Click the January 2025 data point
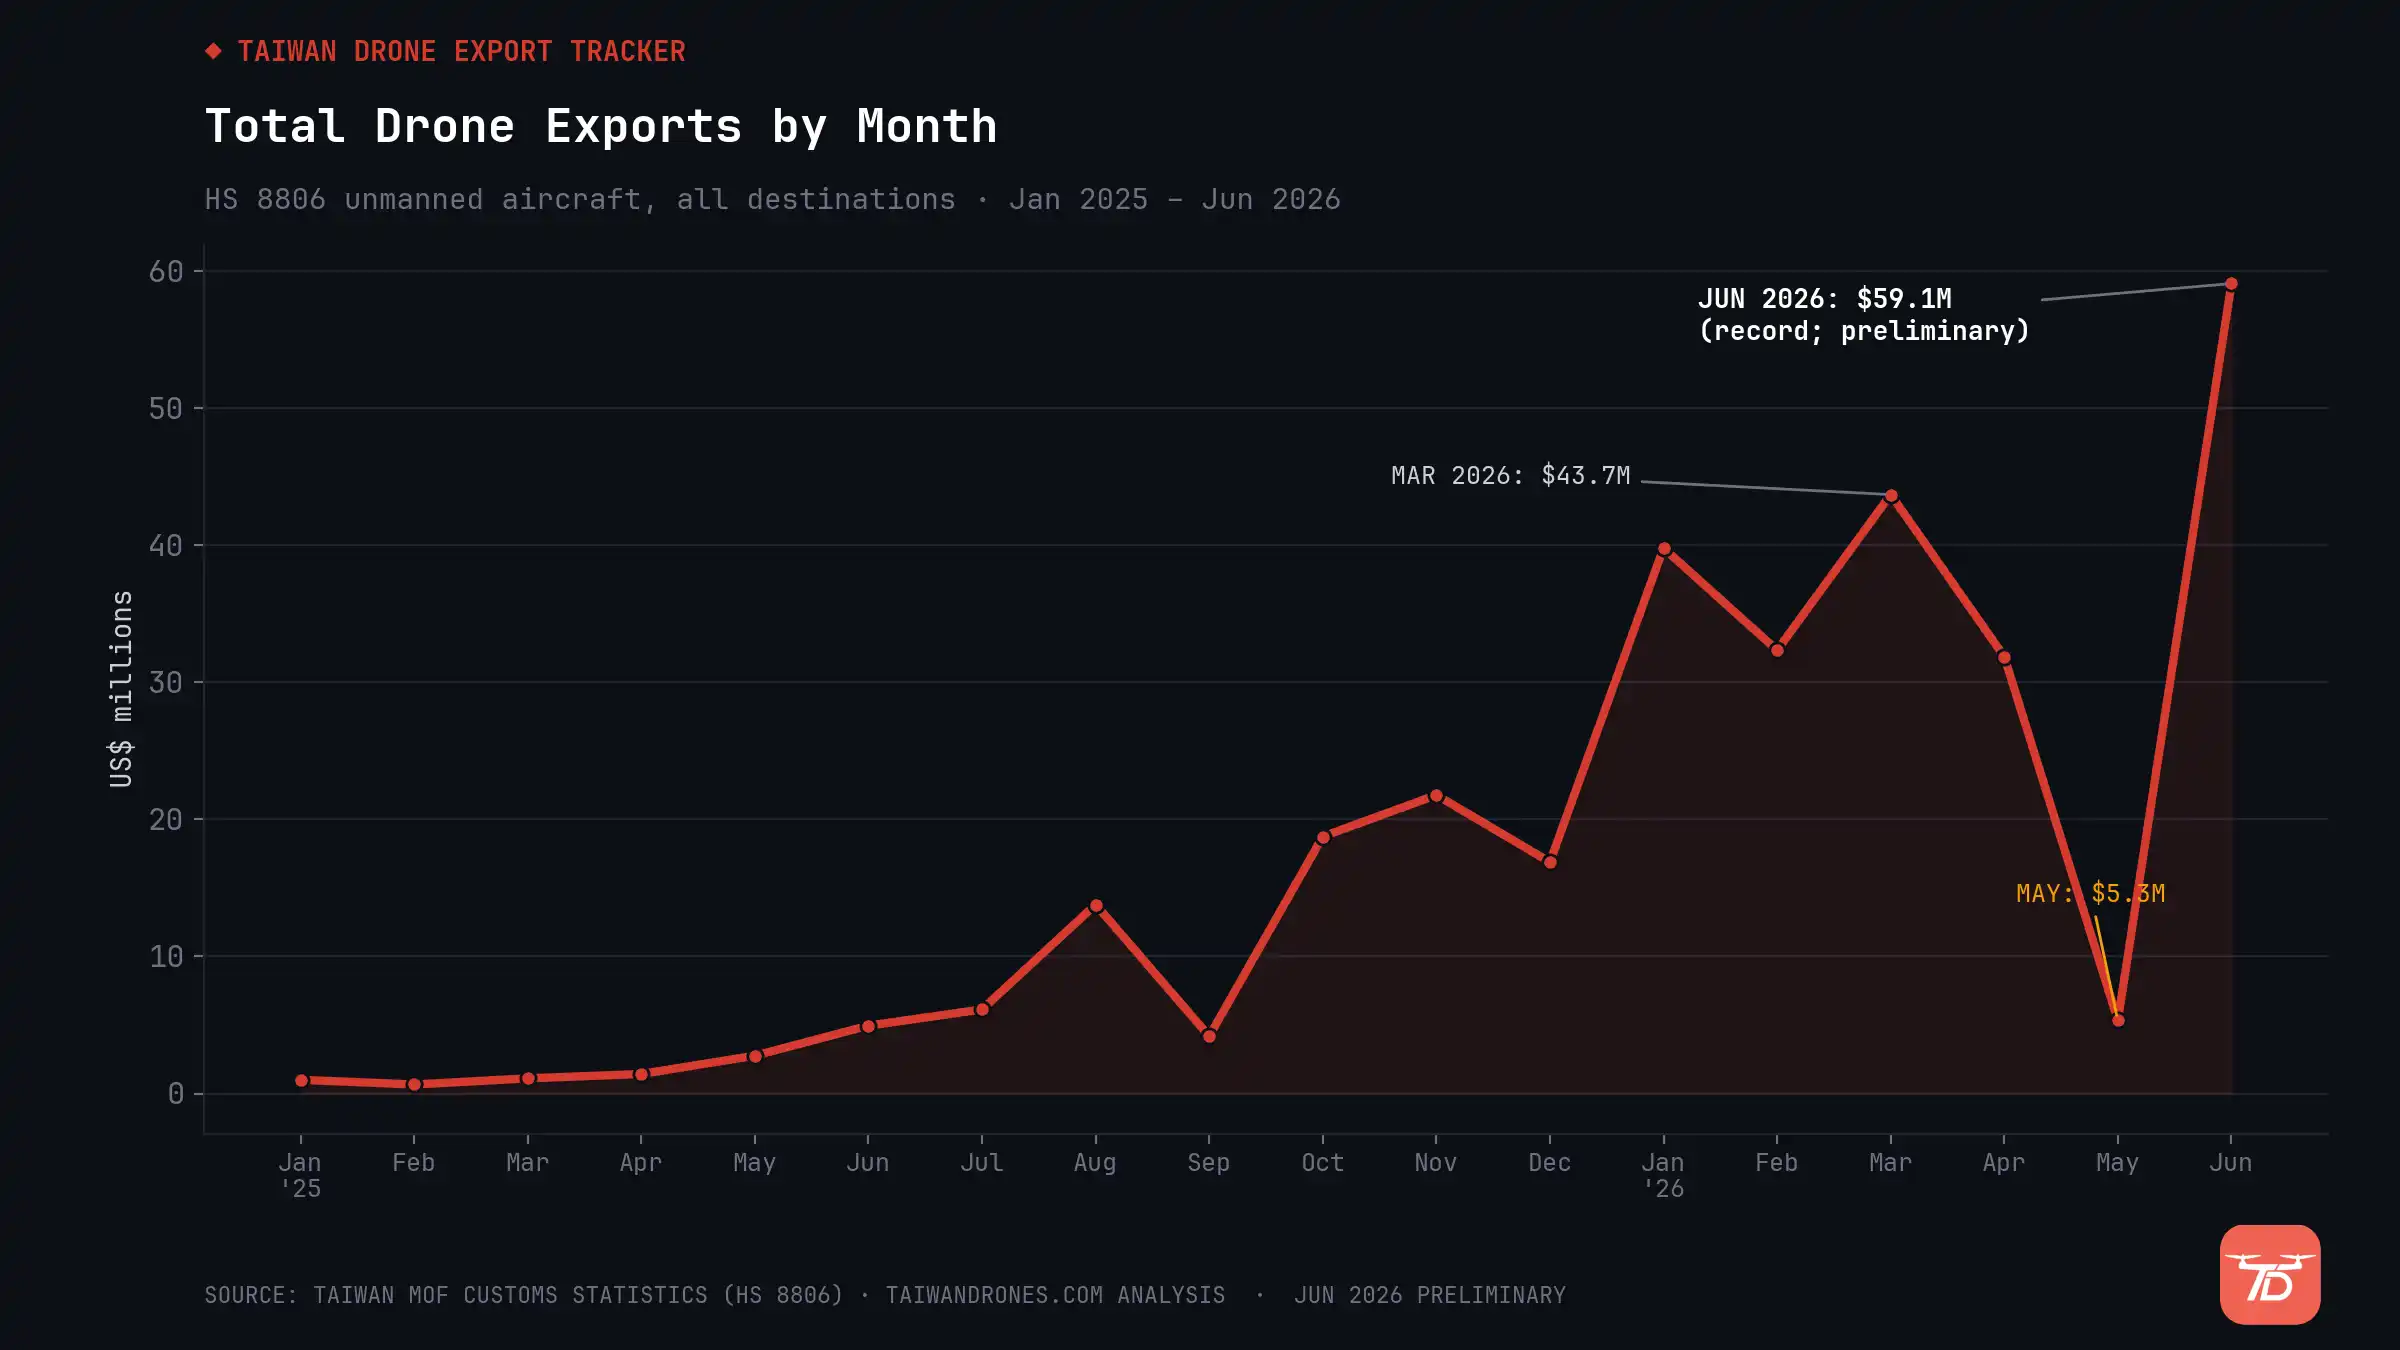 coord(301,1080)
